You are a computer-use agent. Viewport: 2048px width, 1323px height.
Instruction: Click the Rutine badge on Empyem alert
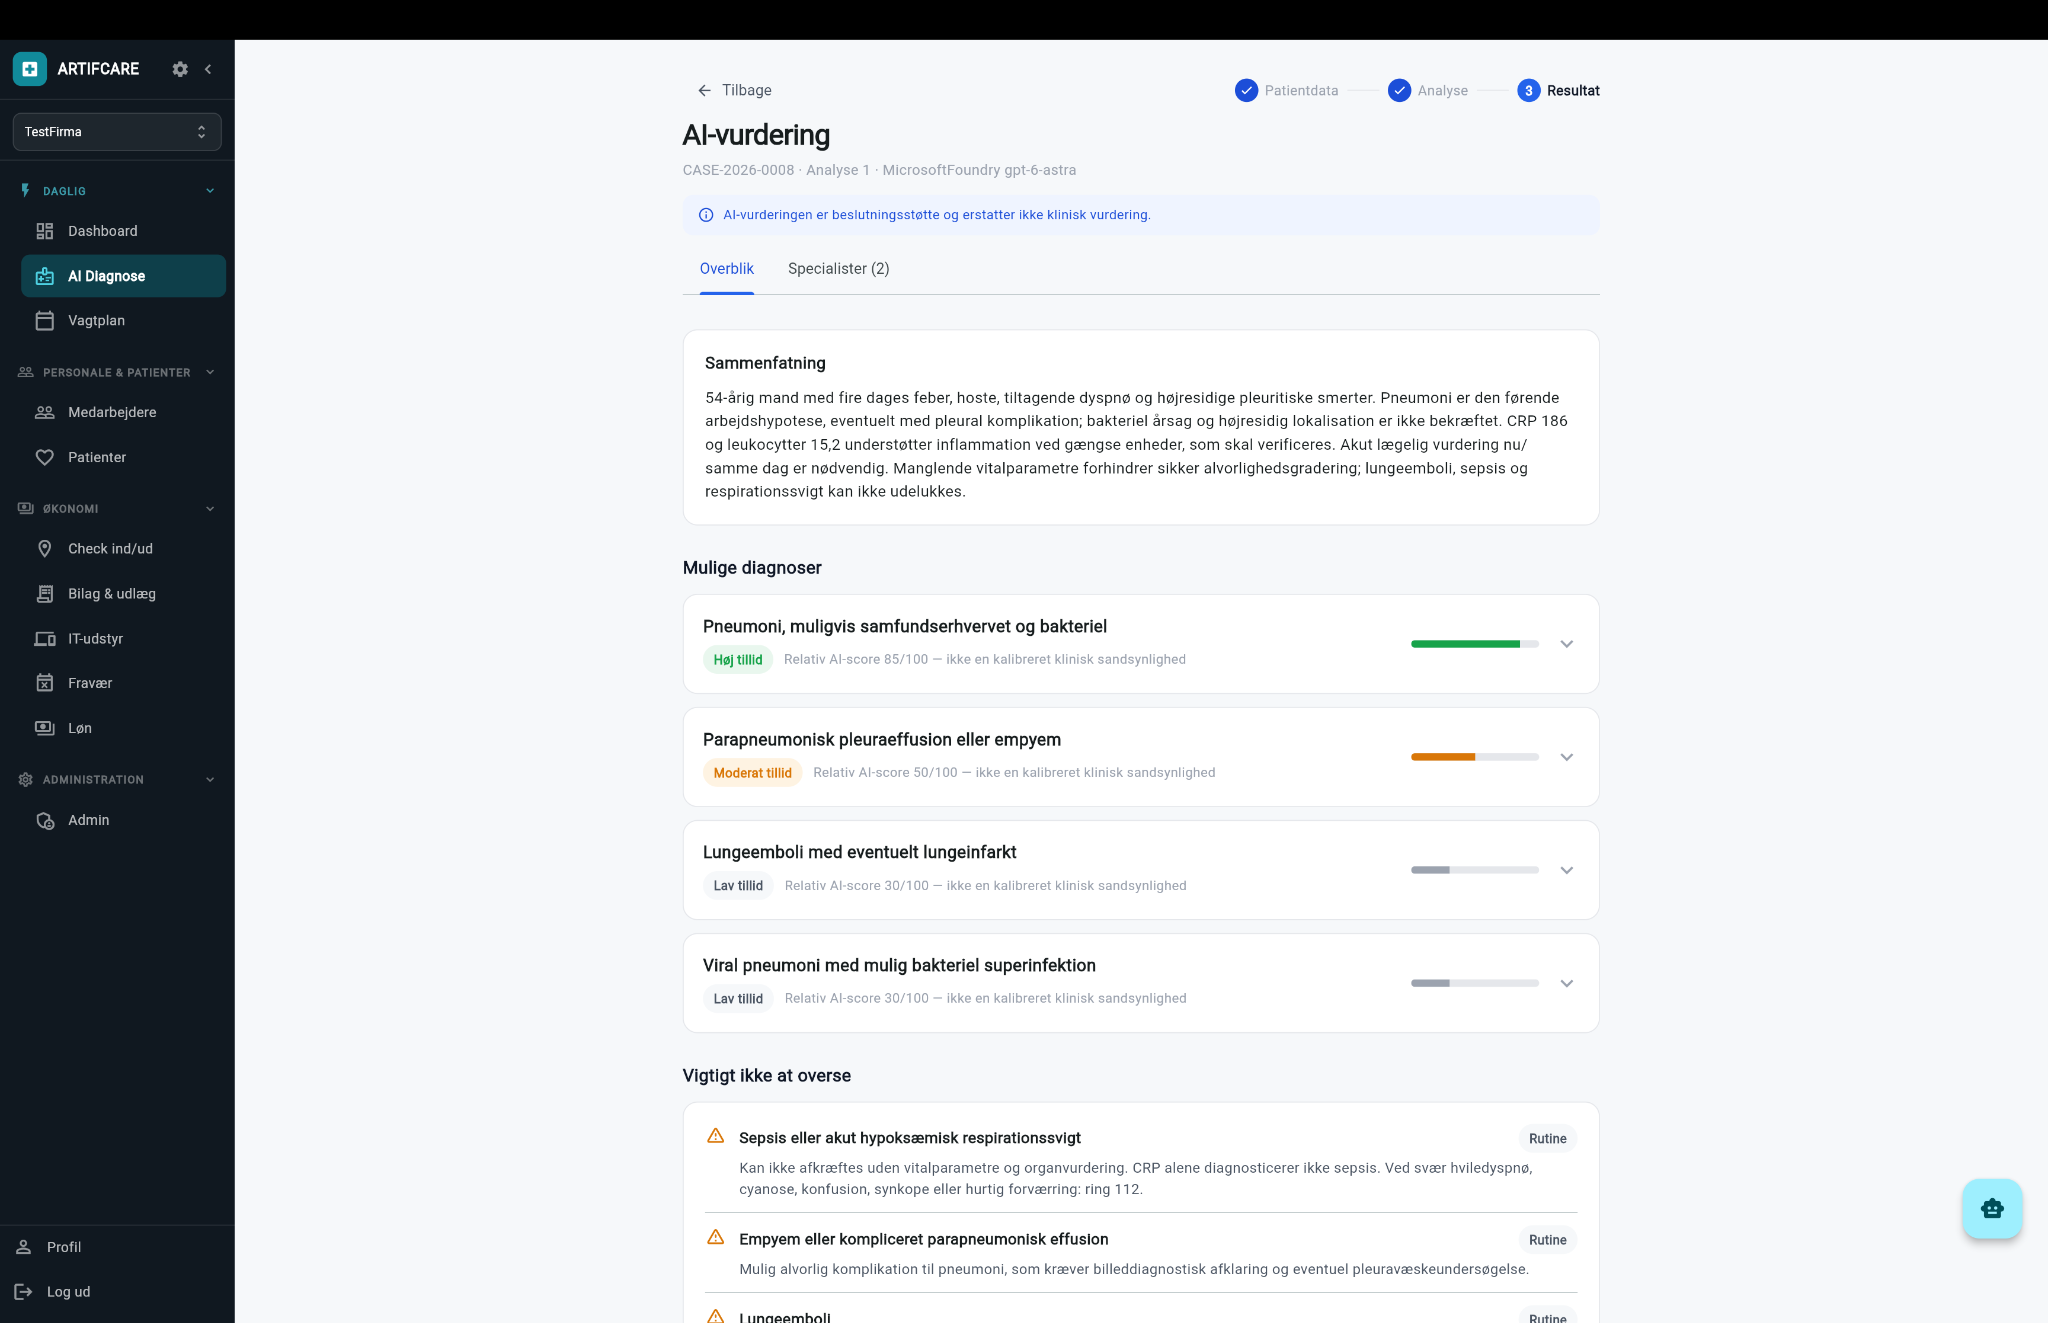tap(1547, 1240)
